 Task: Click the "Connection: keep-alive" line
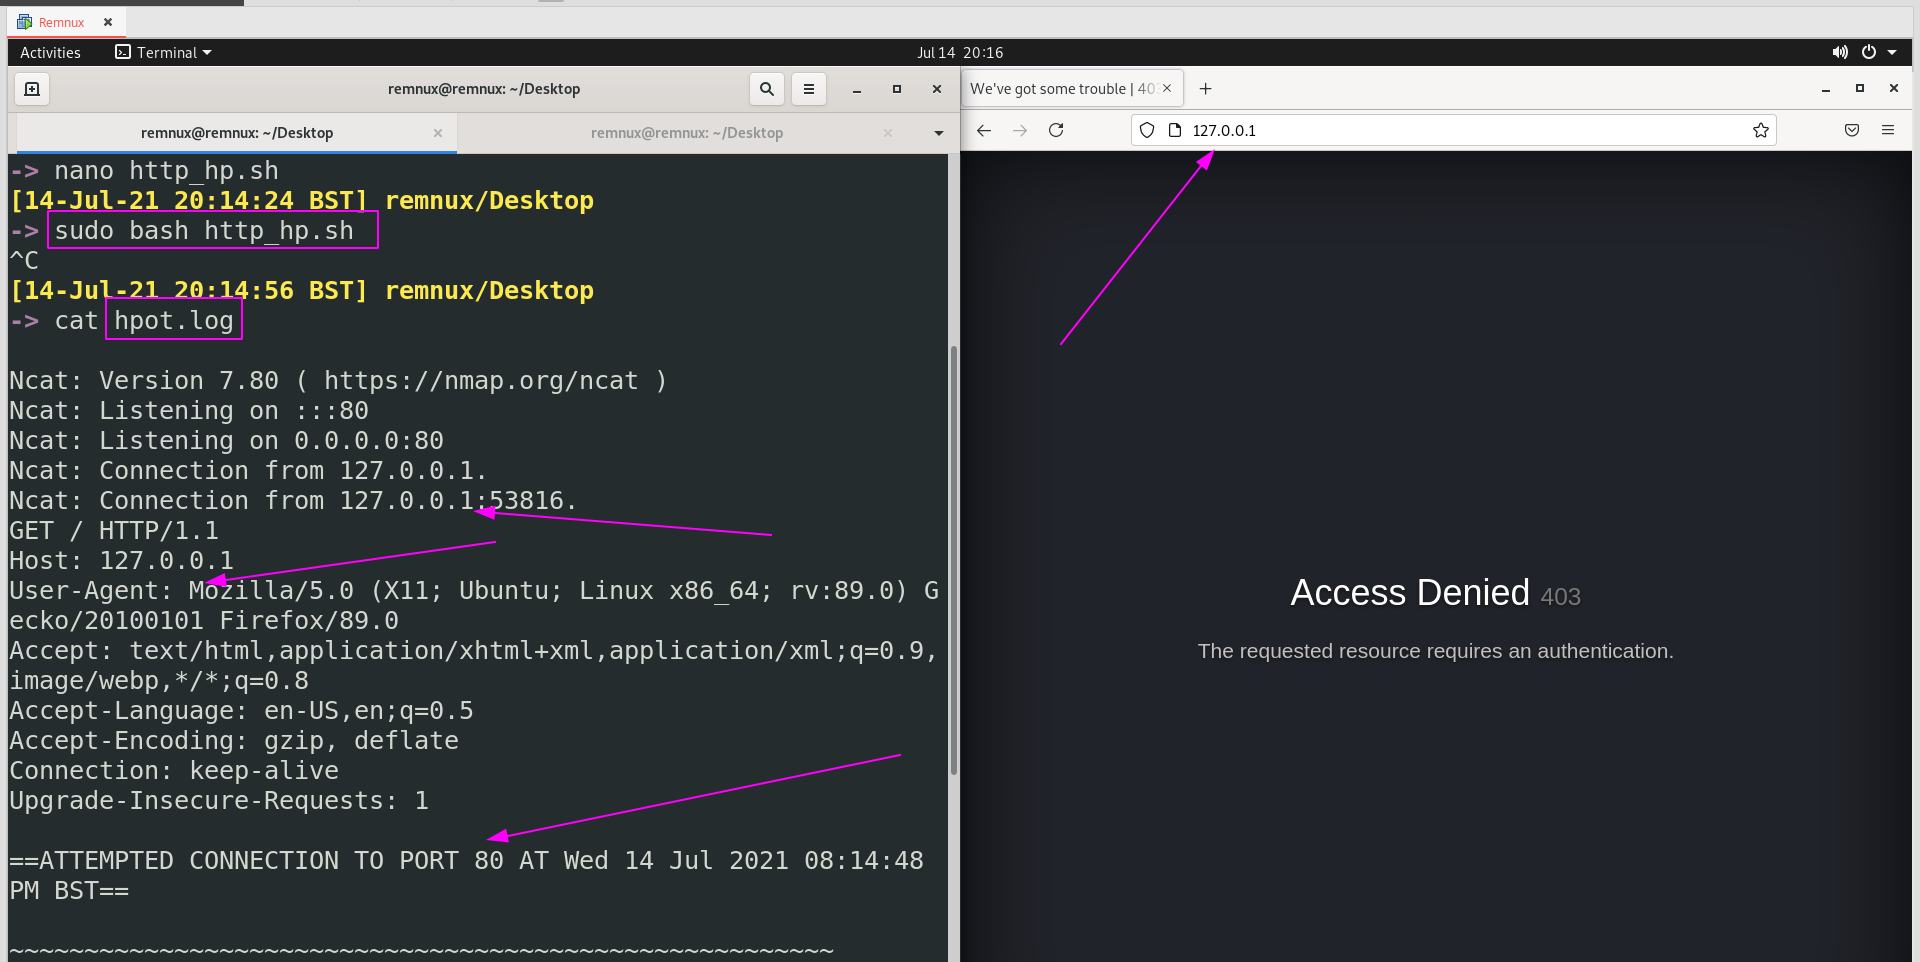(x=174, y=771)
